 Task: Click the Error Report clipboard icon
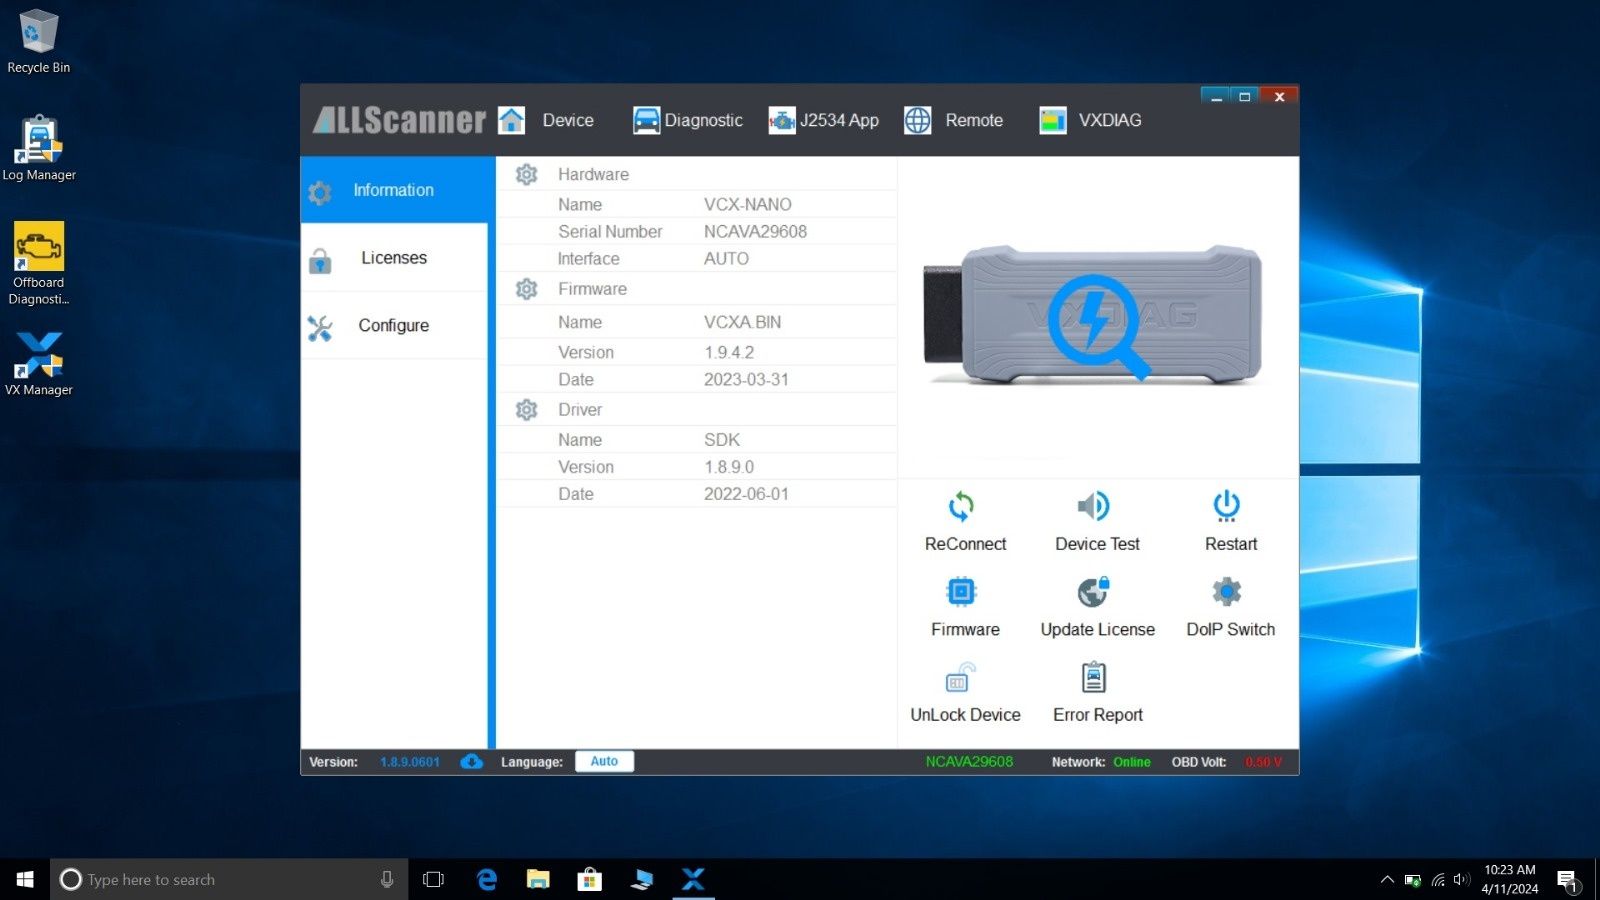tap(1094, 678)
